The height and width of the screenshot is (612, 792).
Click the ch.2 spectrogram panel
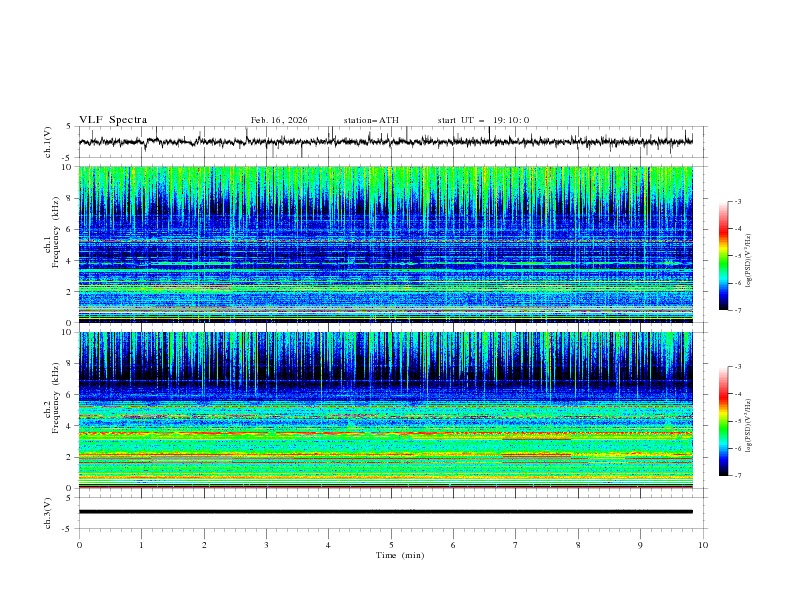tap(385, 410)
